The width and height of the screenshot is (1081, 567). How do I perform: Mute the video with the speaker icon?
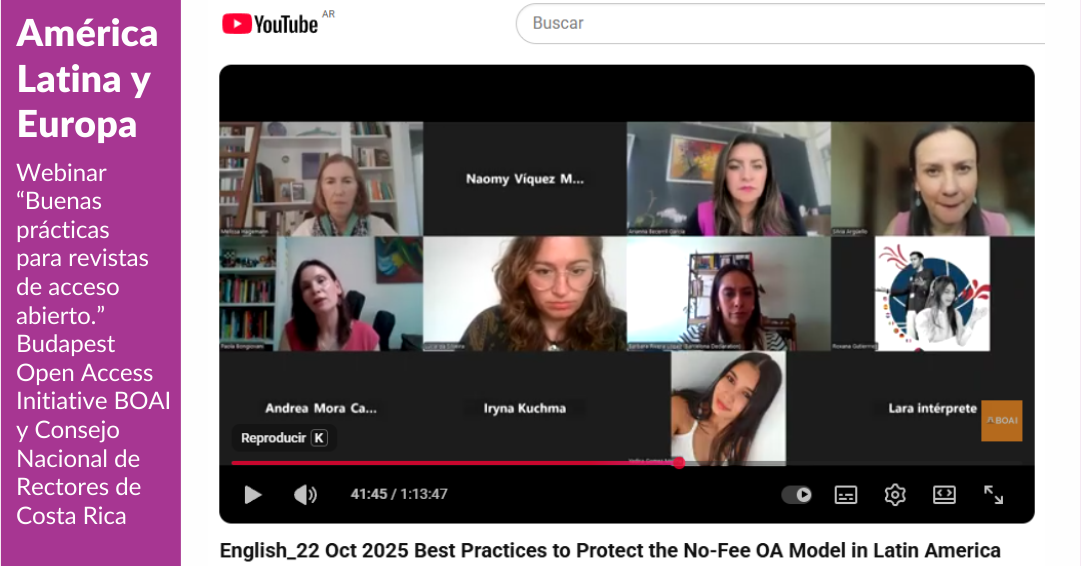pos(305,495)
